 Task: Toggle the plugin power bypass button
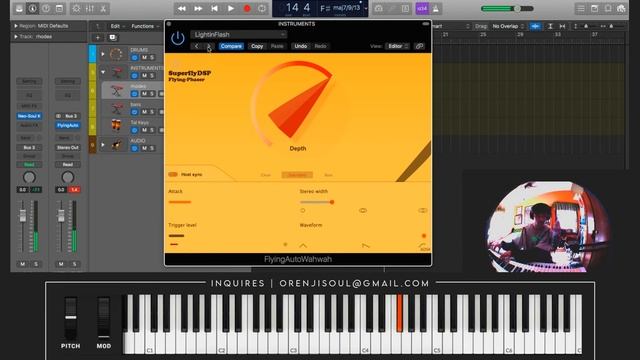point(178,39)
